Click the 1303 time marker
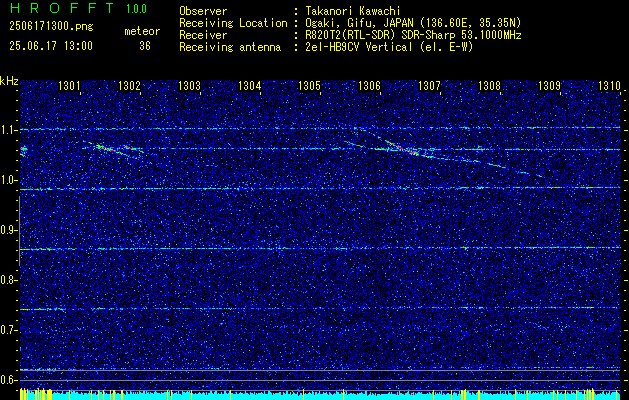This screenshot has height=400, width=629. click(189, 85)
